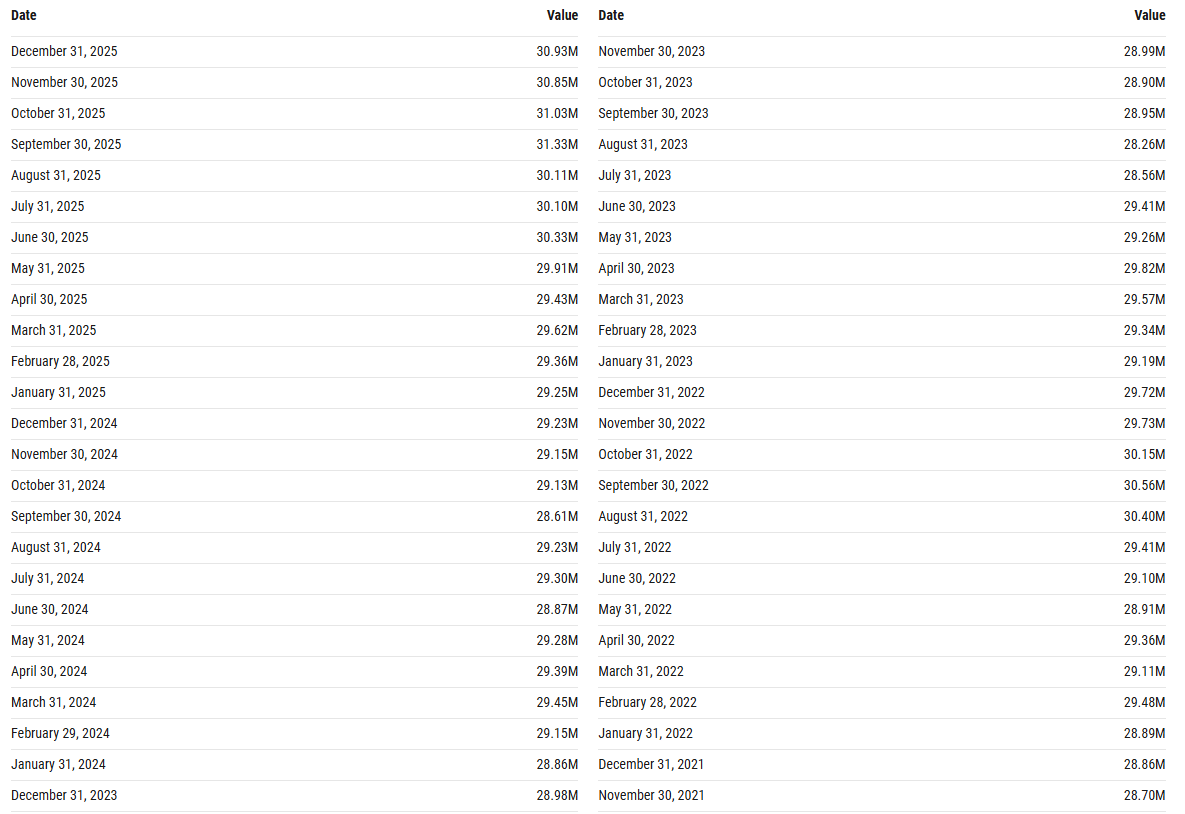Click the 28.61M value for September 2024

556,516
